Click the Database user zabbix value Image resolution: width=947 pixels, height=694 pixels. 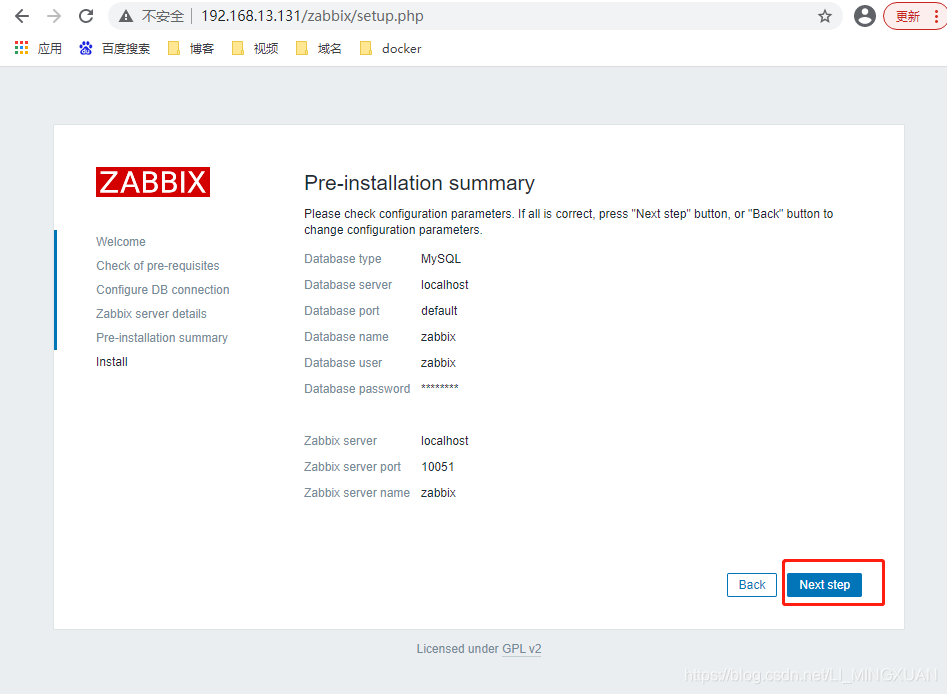pos(438,362)
